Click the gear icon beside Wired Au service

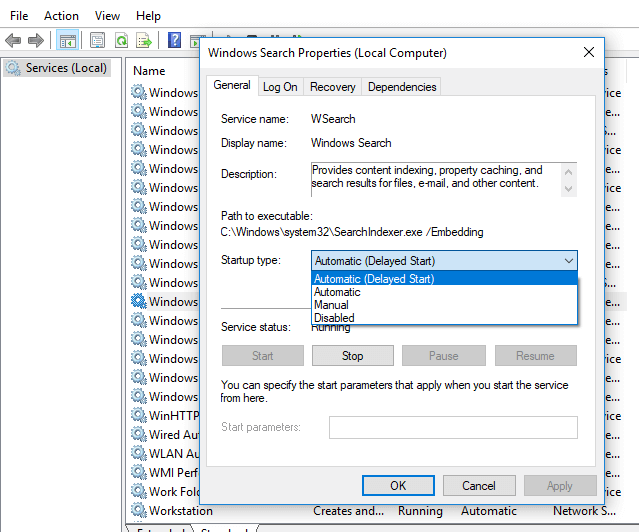tap(139, 434)
